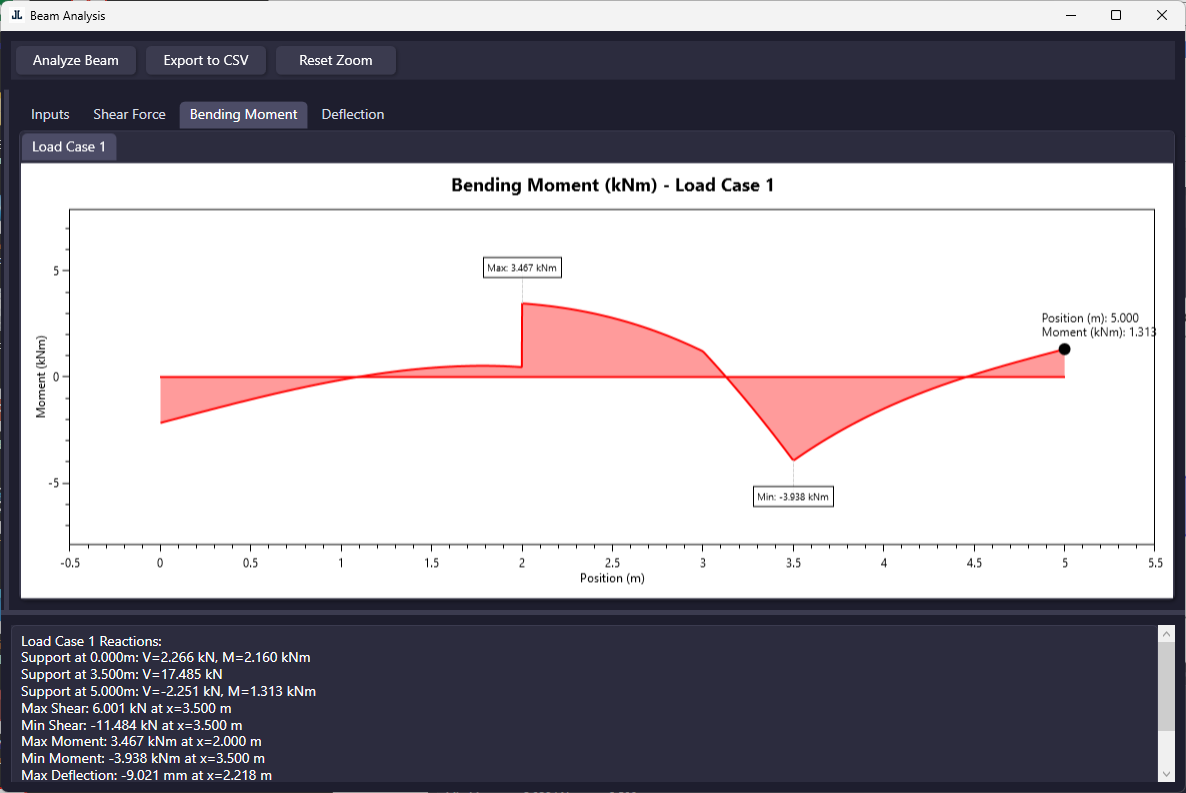Select the Load Case 1 sub-tab

point(69,147)
